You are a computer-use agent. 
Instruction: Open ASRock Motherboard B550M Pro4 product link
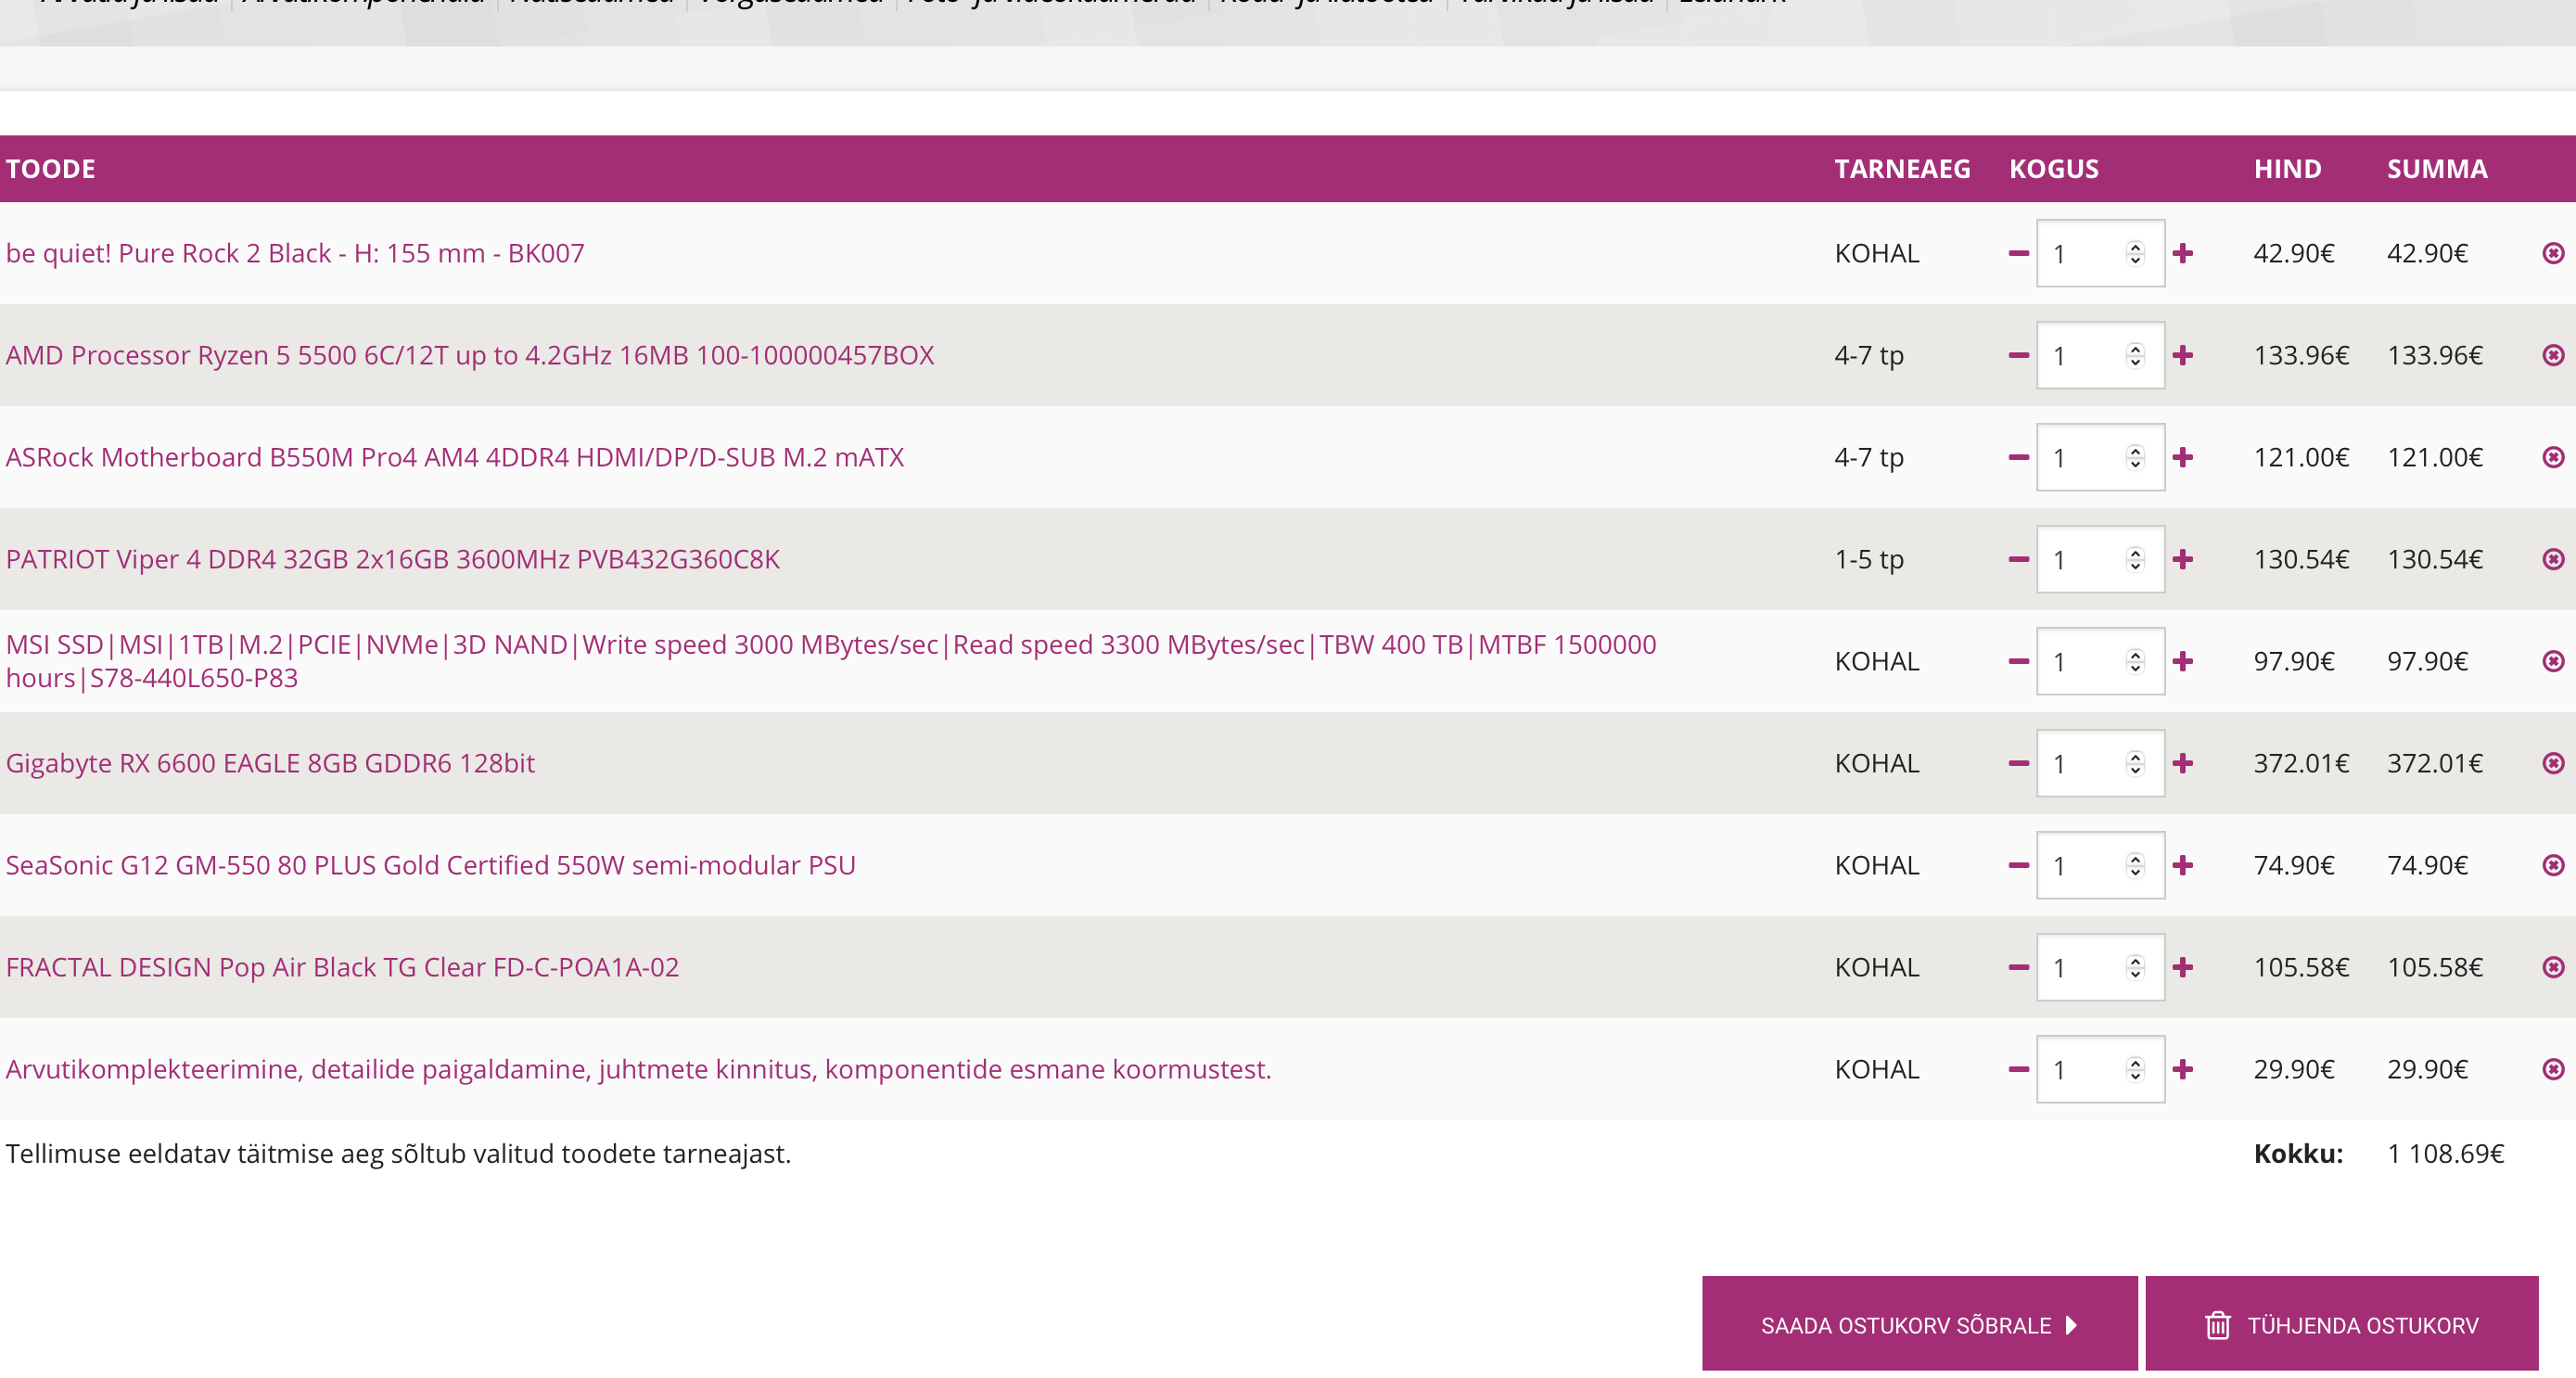455,458
